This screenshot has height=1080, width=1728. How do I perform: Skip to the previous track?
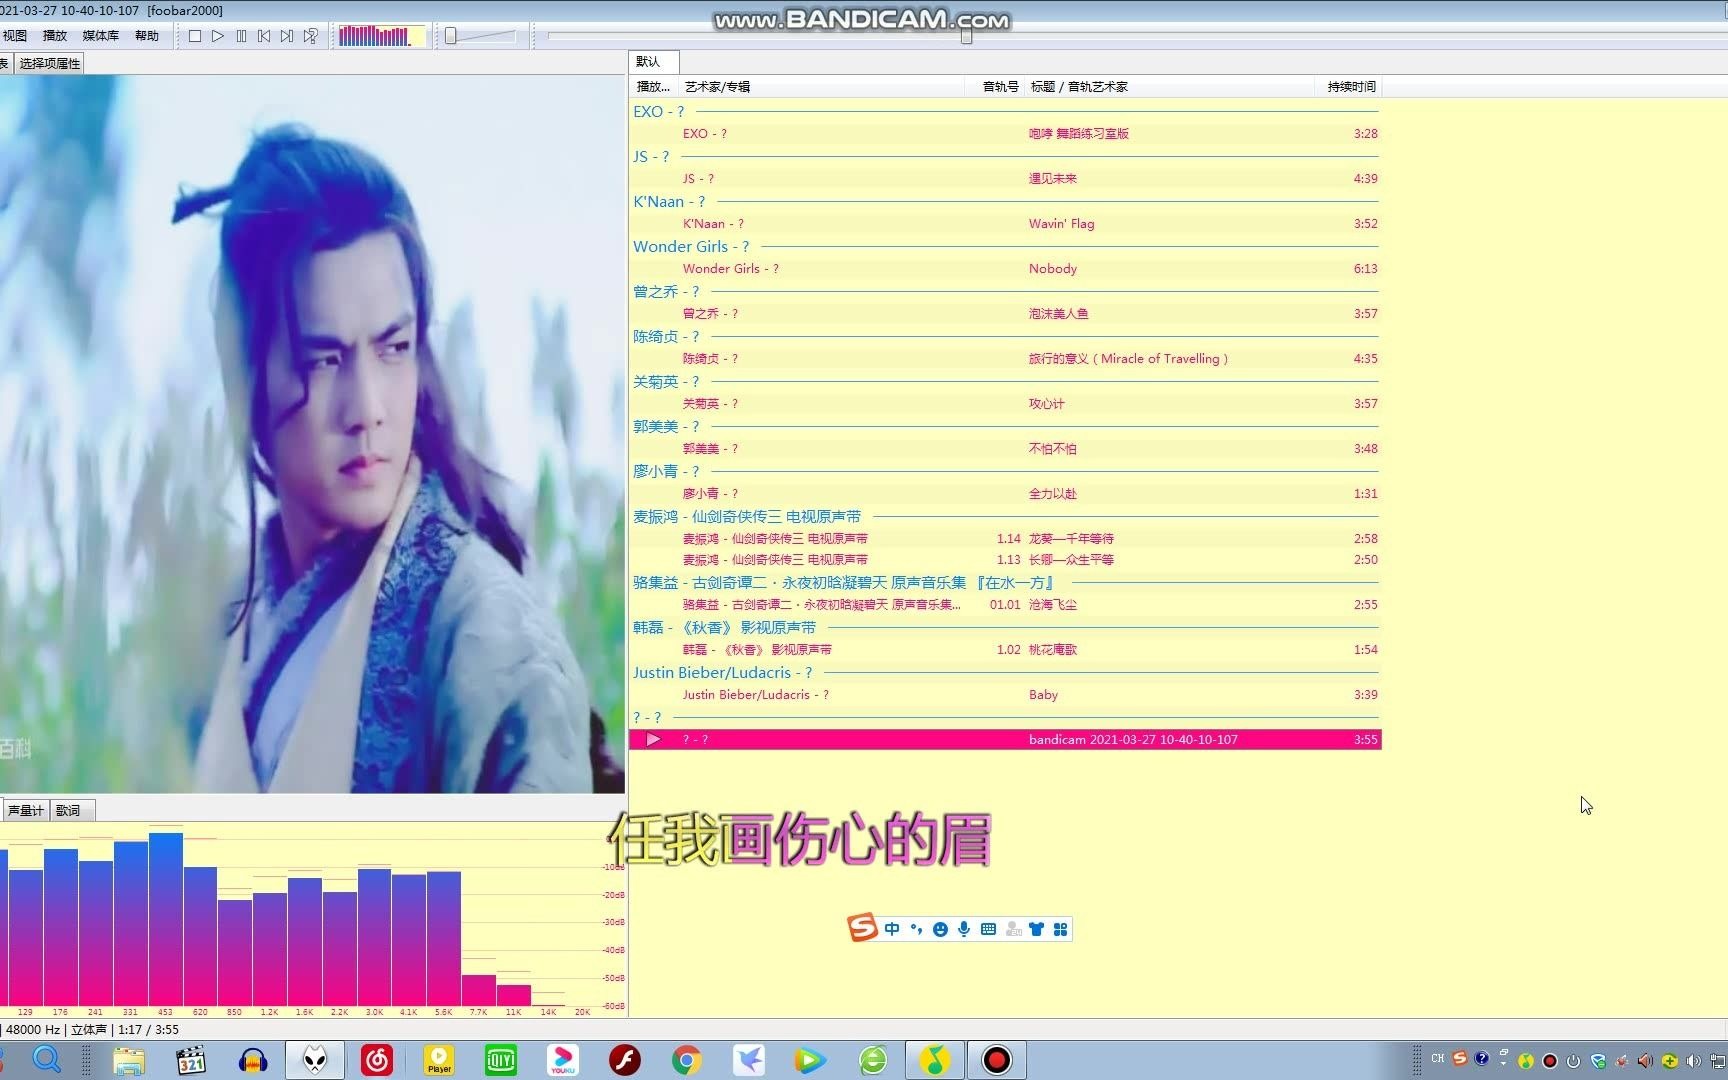pos(264,36)
